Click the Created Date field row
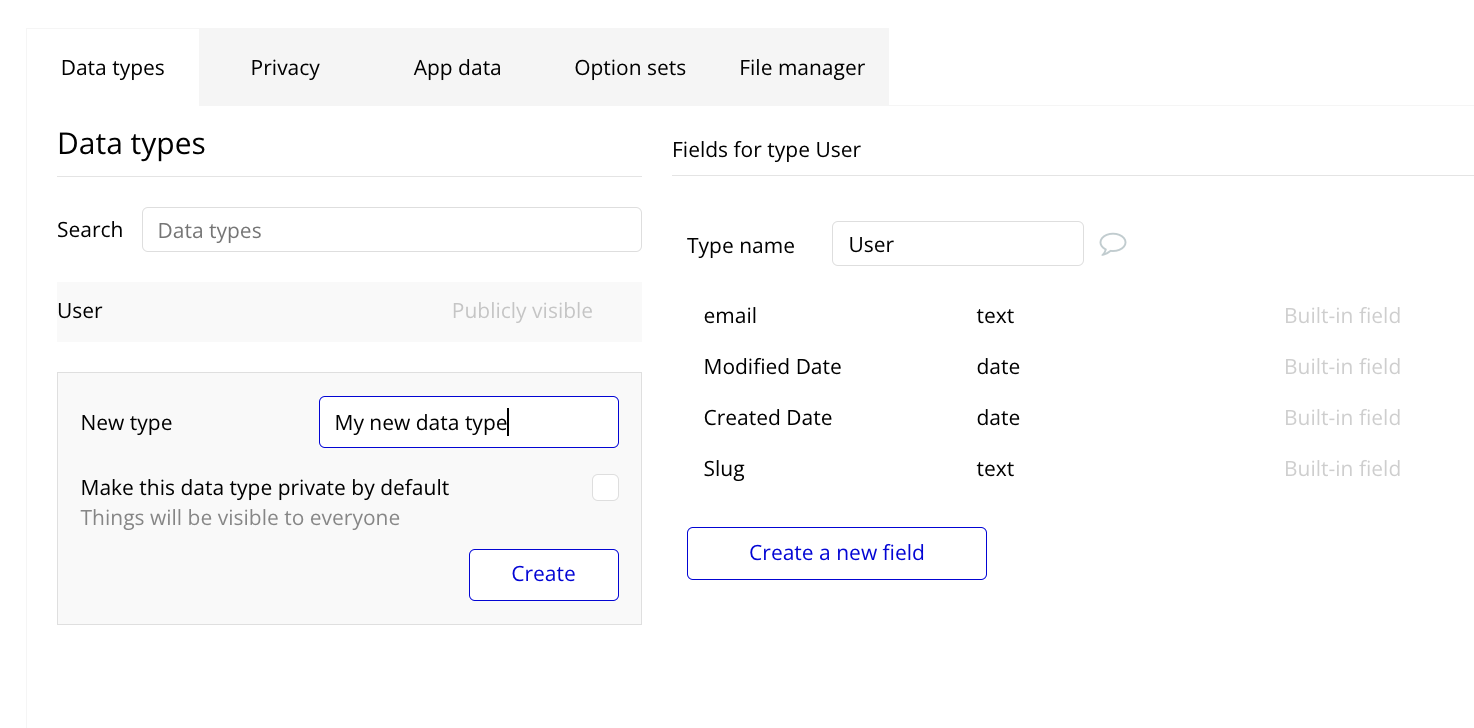Screen dimensions: 1474x728 coord(768,418)
